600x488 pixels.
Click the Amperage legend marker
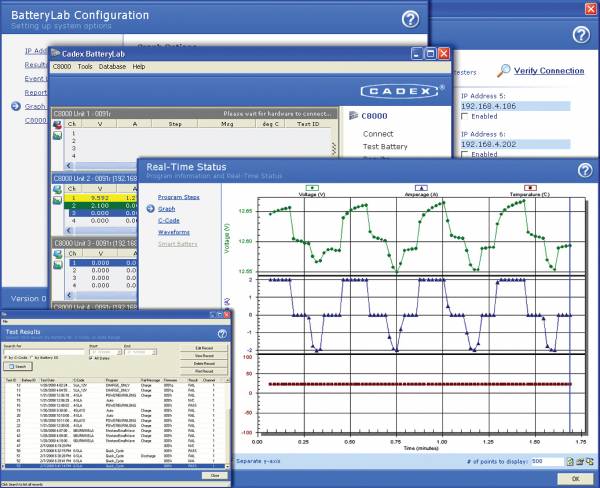click(x=420, y=187)
